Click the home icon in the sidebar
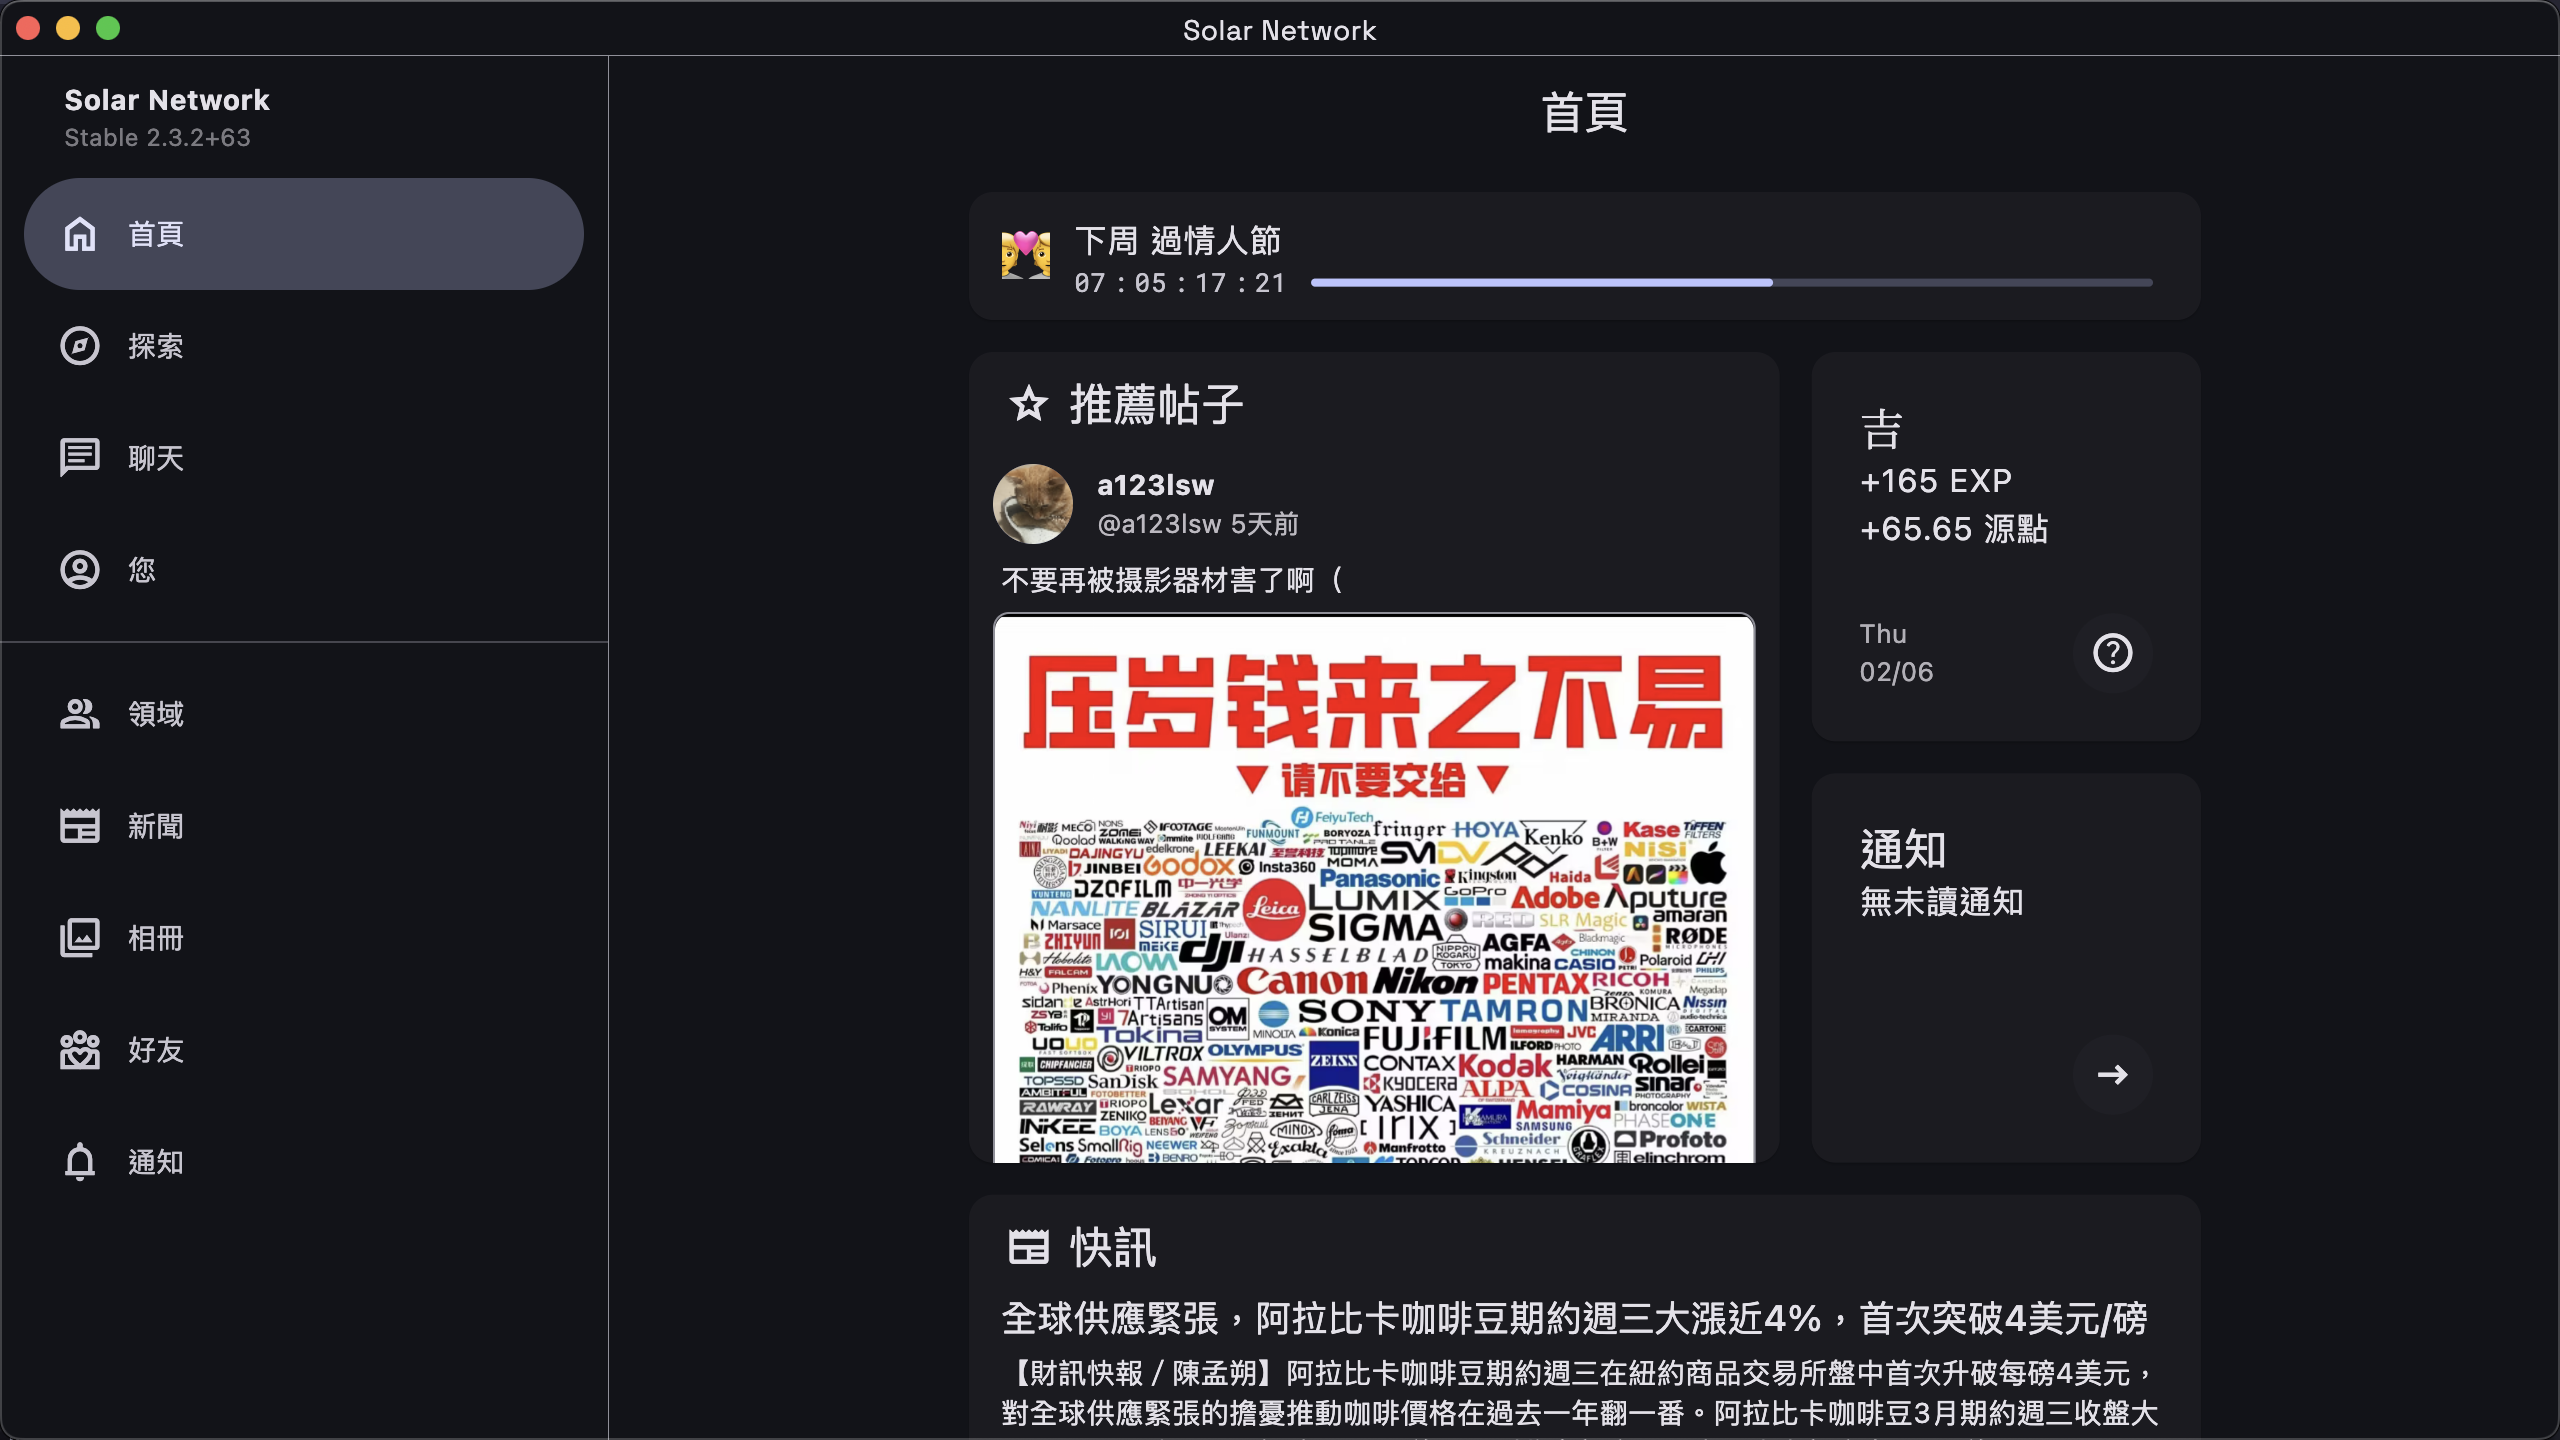 point(80,234)
